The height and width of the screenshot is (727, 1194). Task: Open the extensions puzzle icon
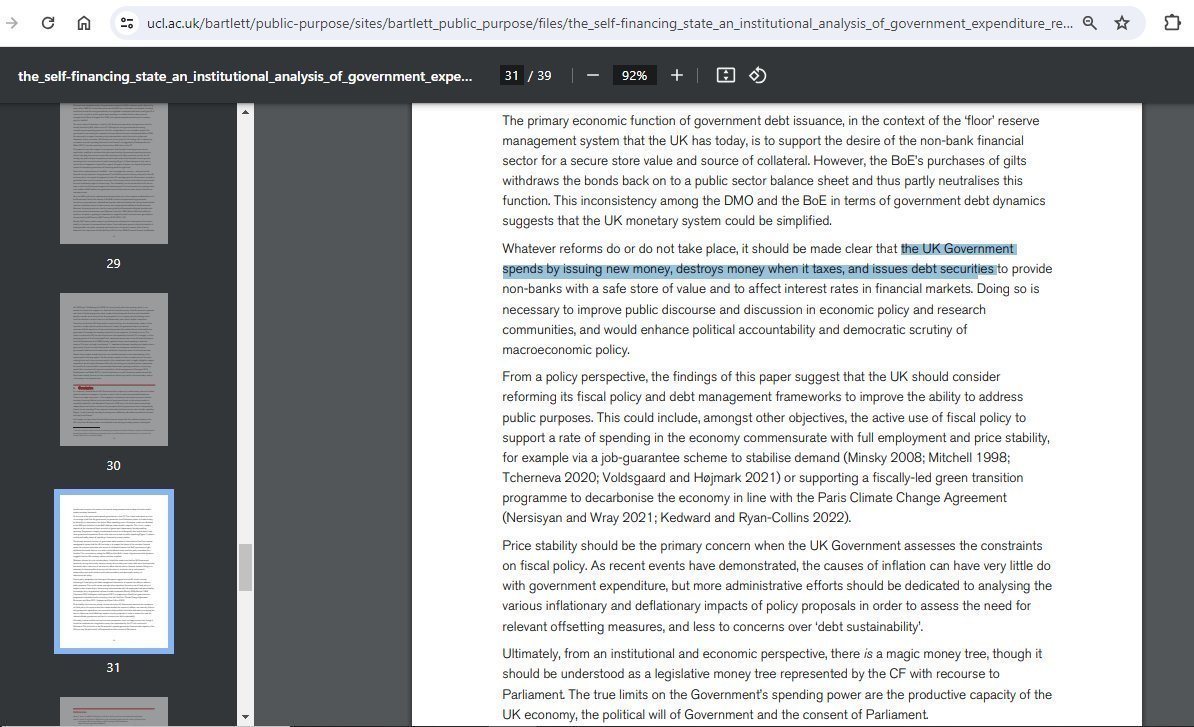1173,23
